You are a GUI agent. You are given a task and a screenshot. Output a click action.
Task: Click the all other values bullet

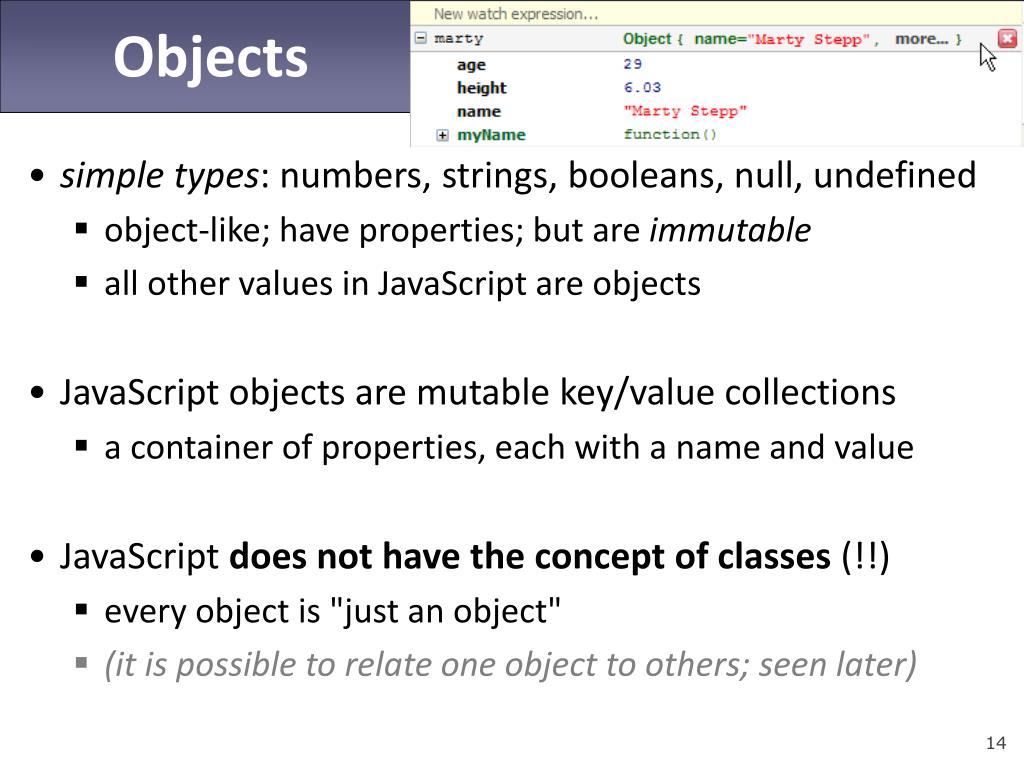[402, 284]
